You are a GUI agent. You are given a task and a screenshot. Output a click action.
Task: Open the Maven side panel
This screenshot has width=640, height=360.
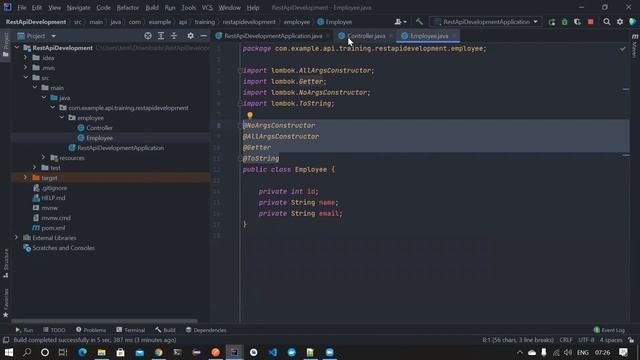635,46
